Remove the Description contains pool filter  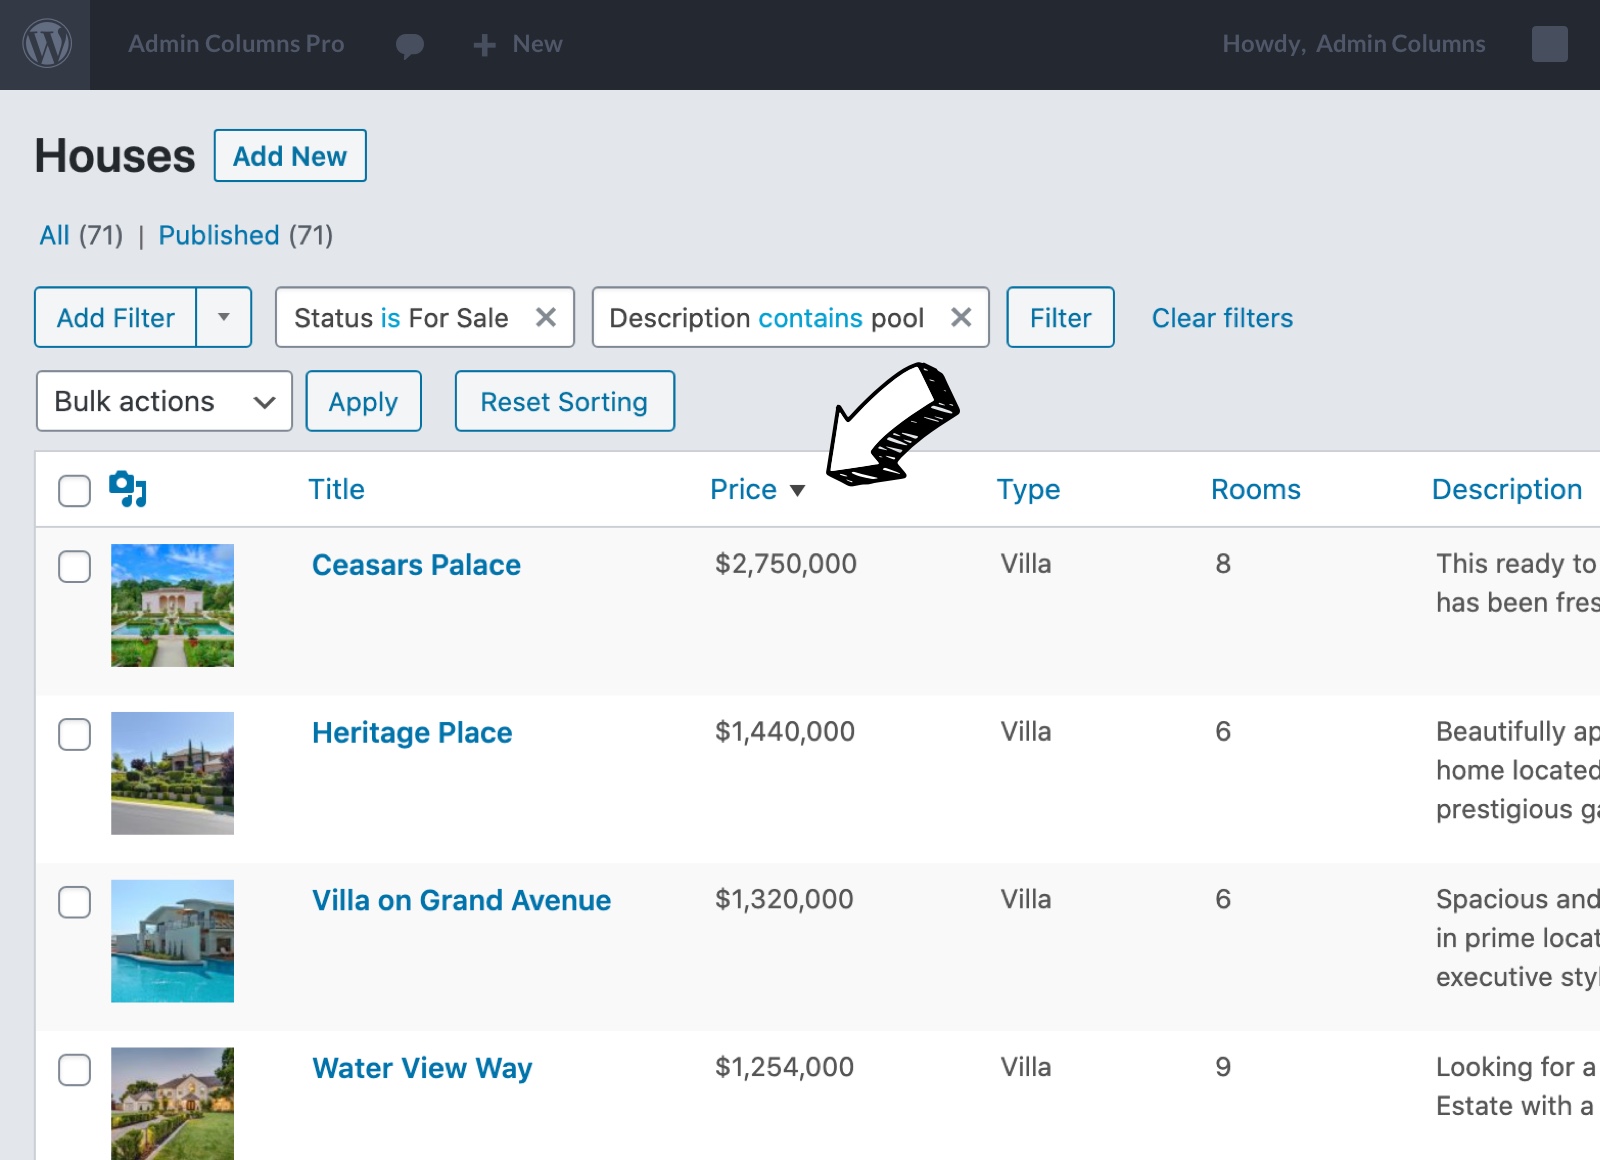point(961,318)
